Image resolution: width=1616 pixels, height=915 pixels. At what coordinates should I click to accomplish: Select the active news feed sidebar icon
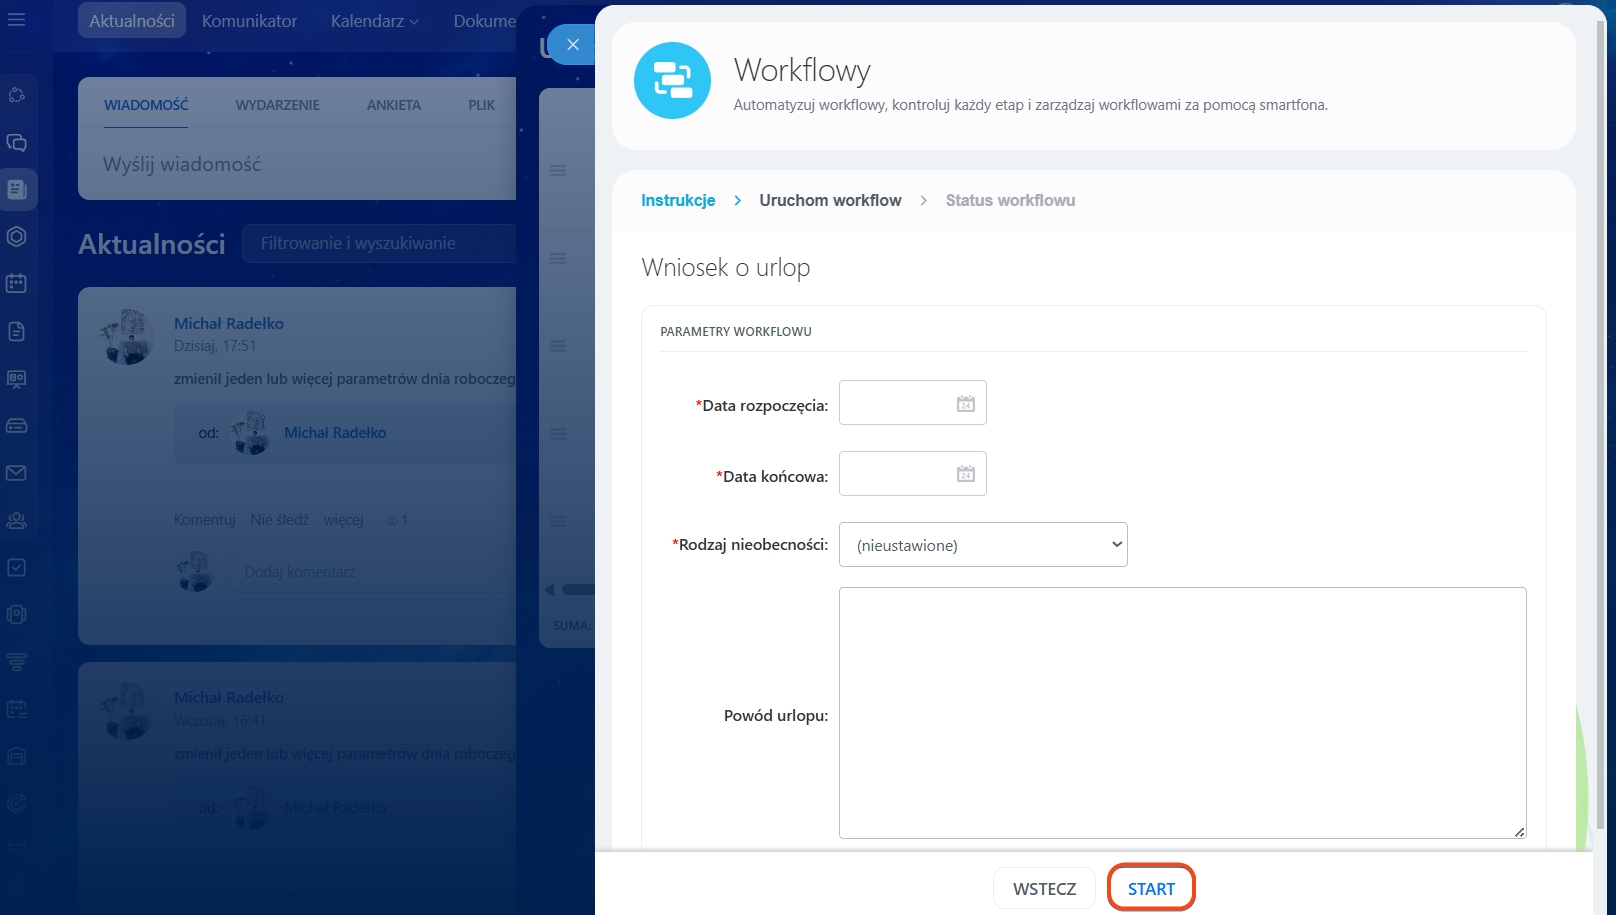click(16, 189)
